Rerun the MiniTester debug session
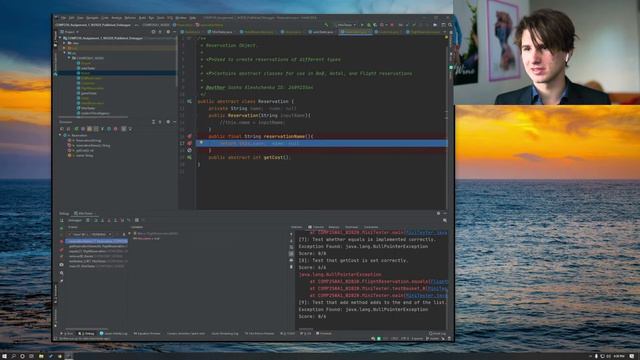The image size is (640, 360). pos(62,220)
